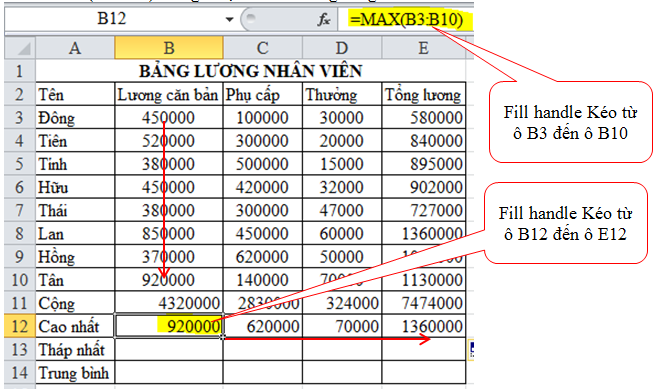Click cell with value 100000

262,118
